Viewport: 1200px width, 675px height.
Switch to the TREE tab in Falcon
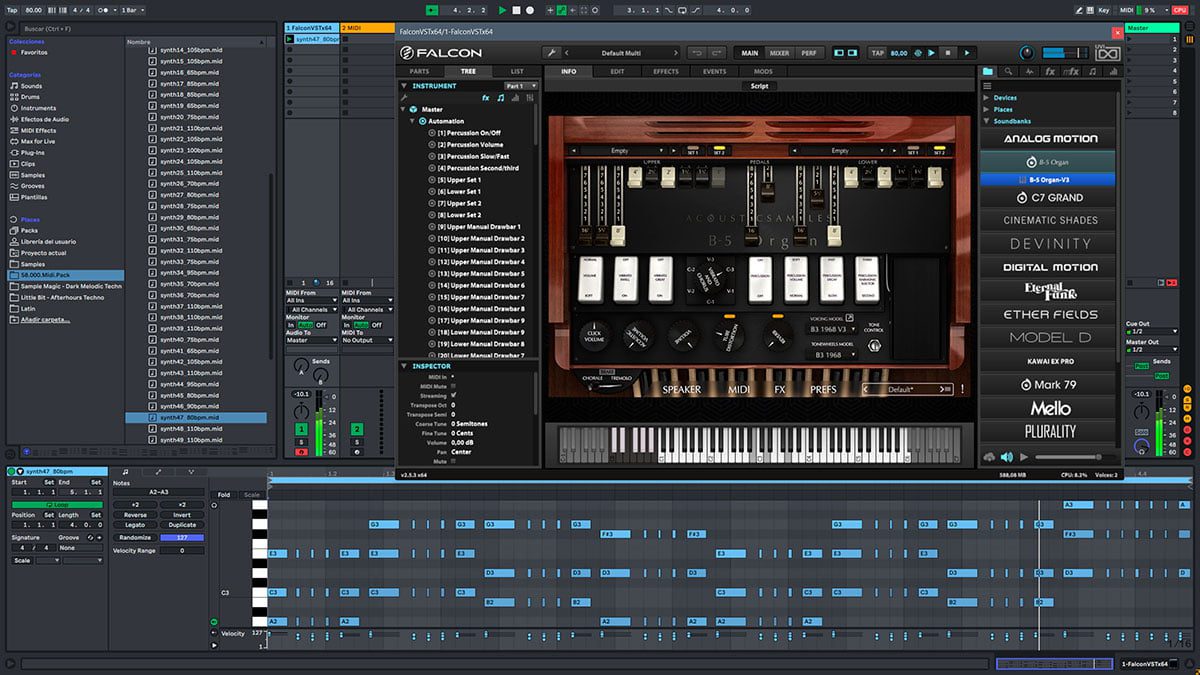pyautogui.click(x=468, y=72)
